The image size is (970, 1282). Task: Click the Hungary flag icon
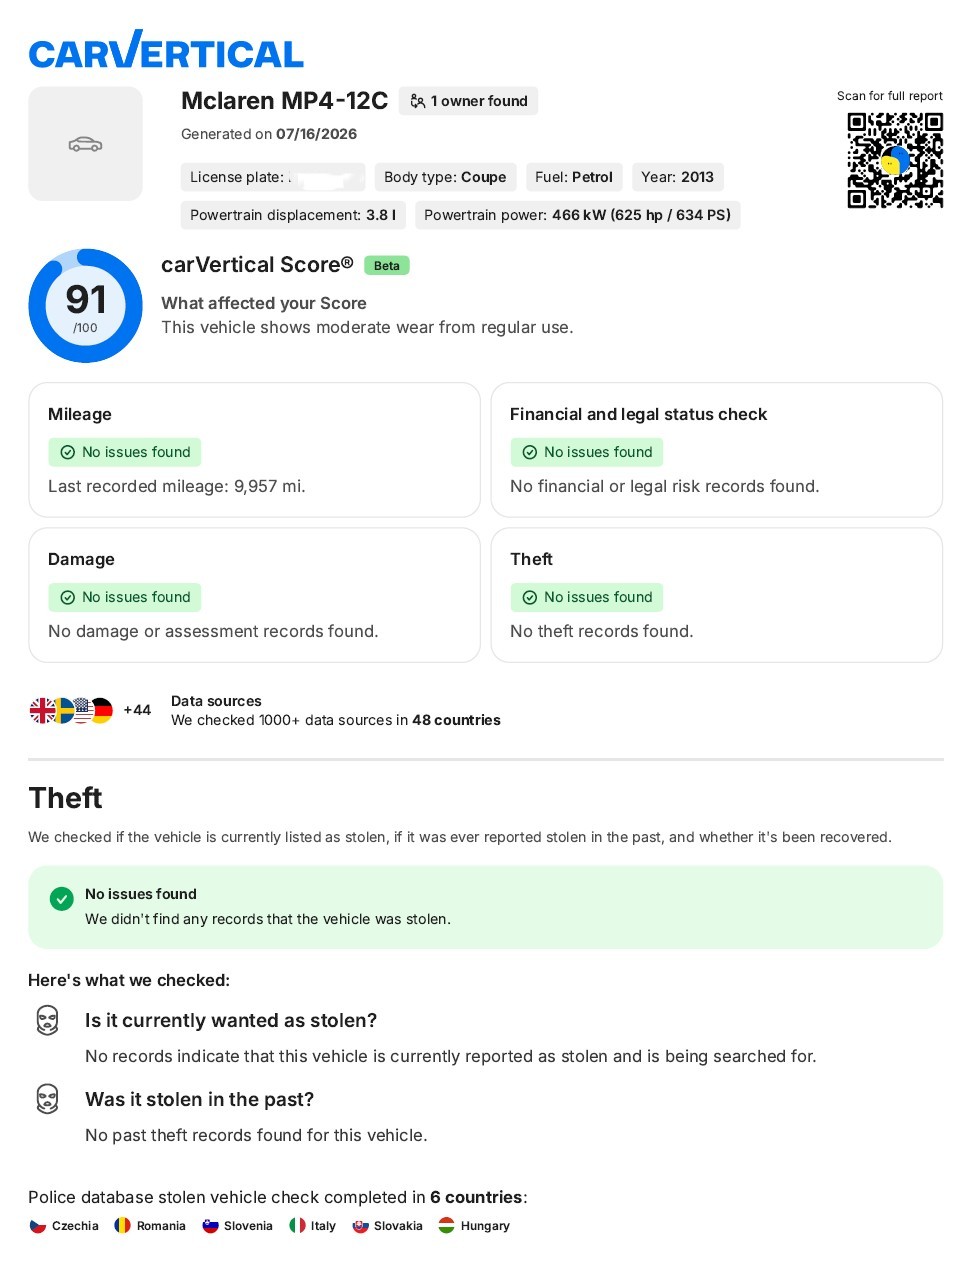pos(446,1226)
